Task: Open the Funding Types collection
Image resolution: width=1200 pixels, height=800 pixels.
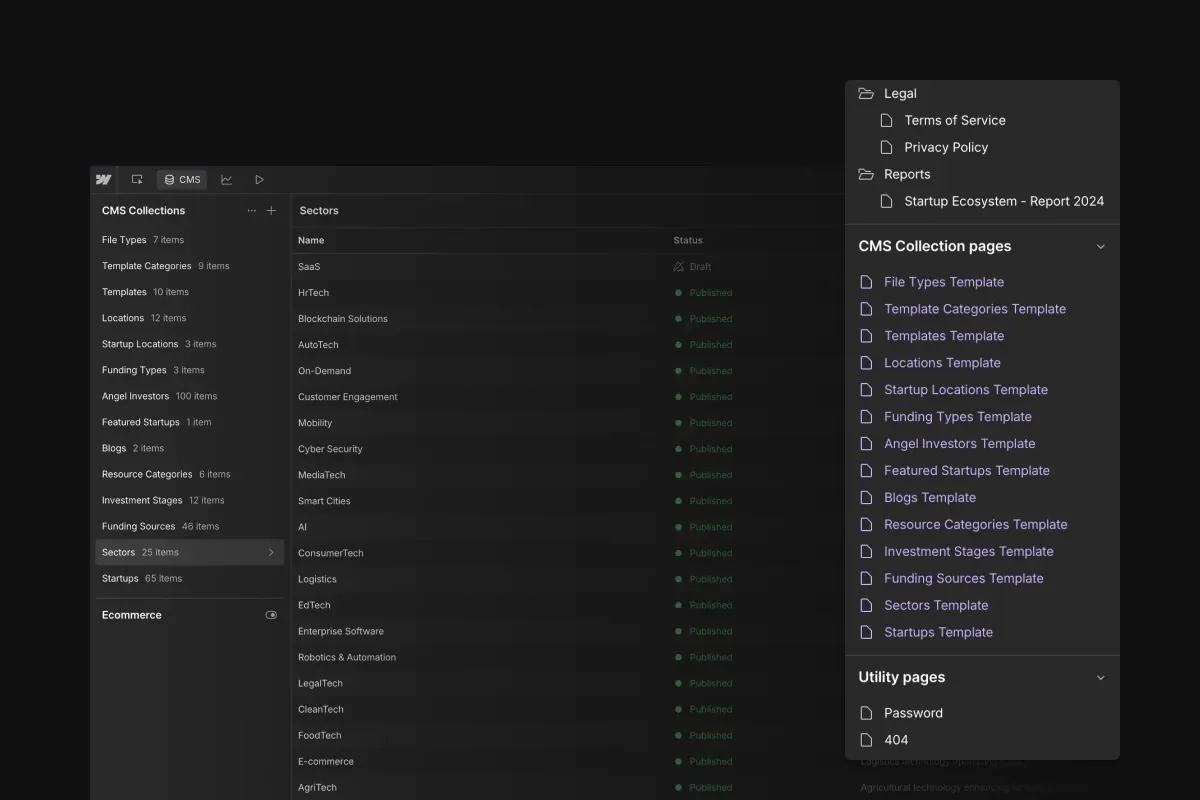Action: point(189,370)
